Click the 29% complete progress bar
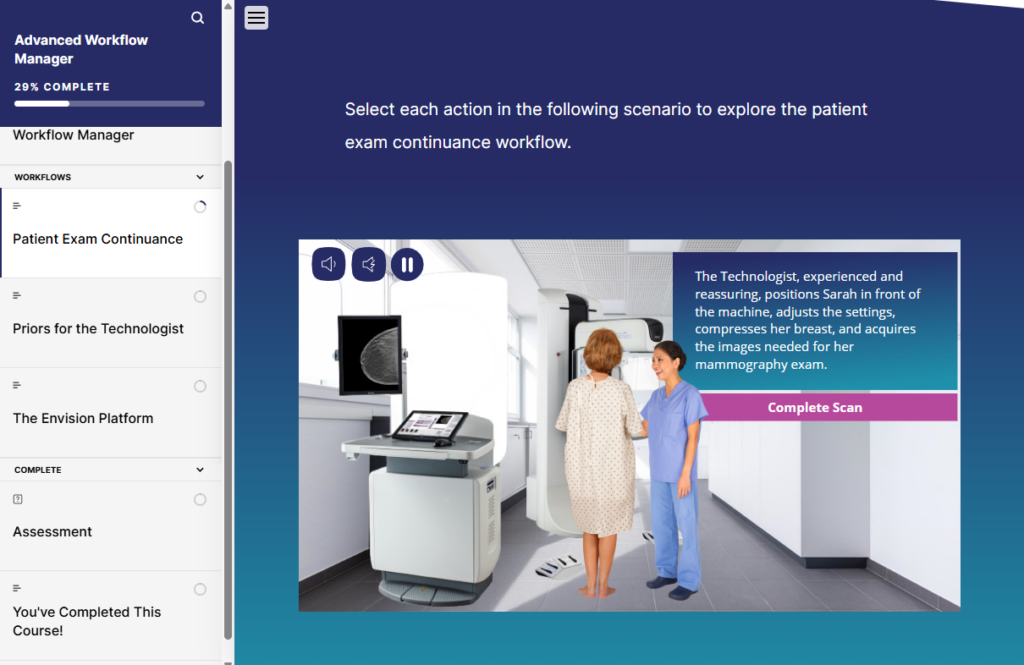This screenshot has width=1024, height=665. (109, 103)
